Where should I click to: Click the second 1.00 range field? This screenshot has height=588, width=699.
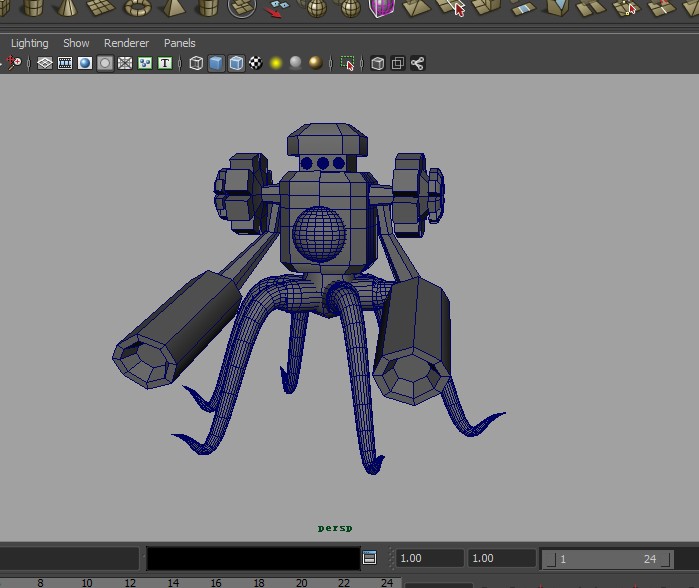click(x=502, y=558)
